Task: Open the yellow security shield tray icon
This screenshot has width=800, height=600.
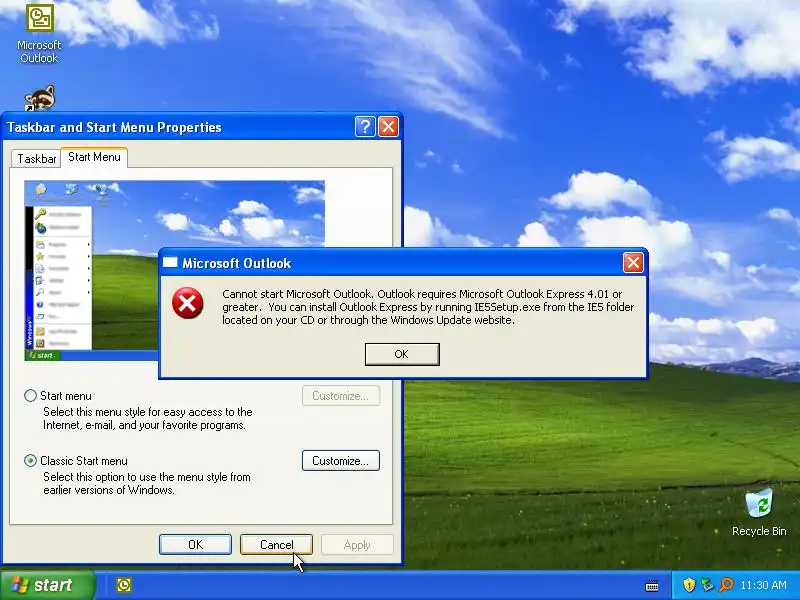Action: [689, 585]
